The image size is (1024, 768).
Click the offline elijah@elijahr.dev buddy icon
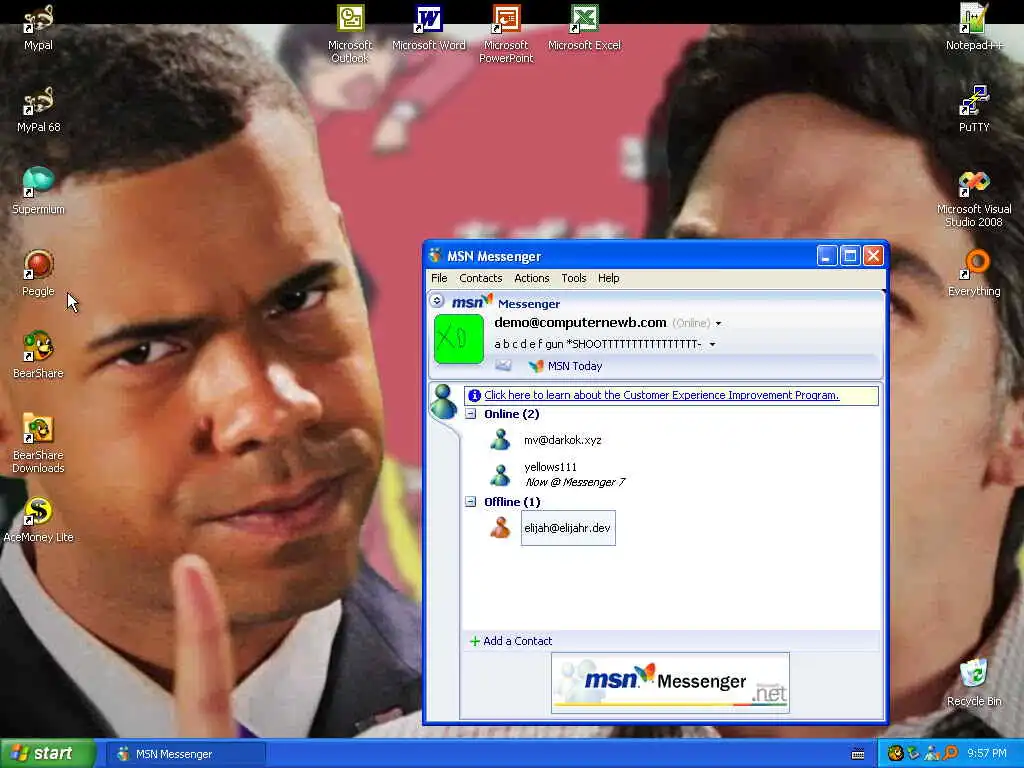(x=500, y=528)
